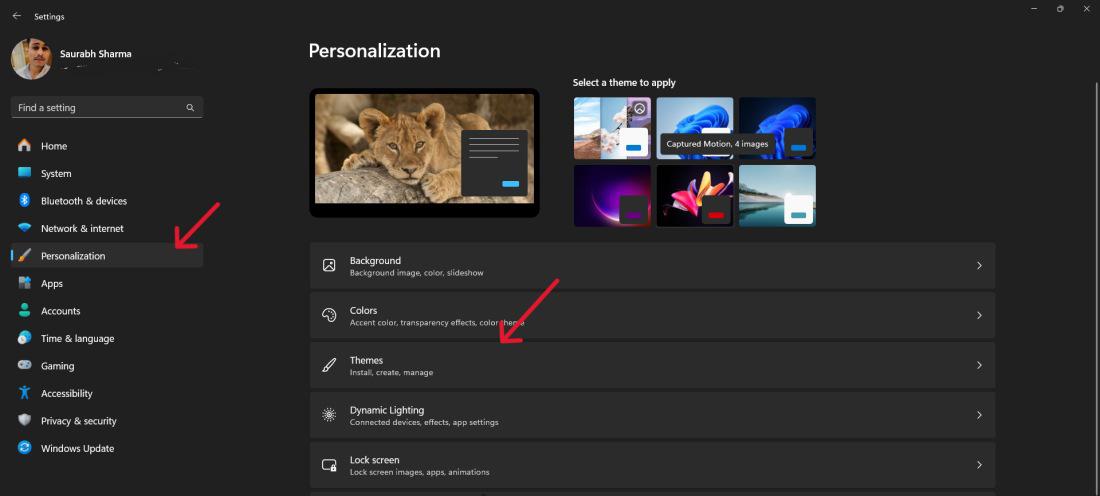1100x496 pixels.
Task: Open Network & internet settings
Action: (x=107, y=228)
